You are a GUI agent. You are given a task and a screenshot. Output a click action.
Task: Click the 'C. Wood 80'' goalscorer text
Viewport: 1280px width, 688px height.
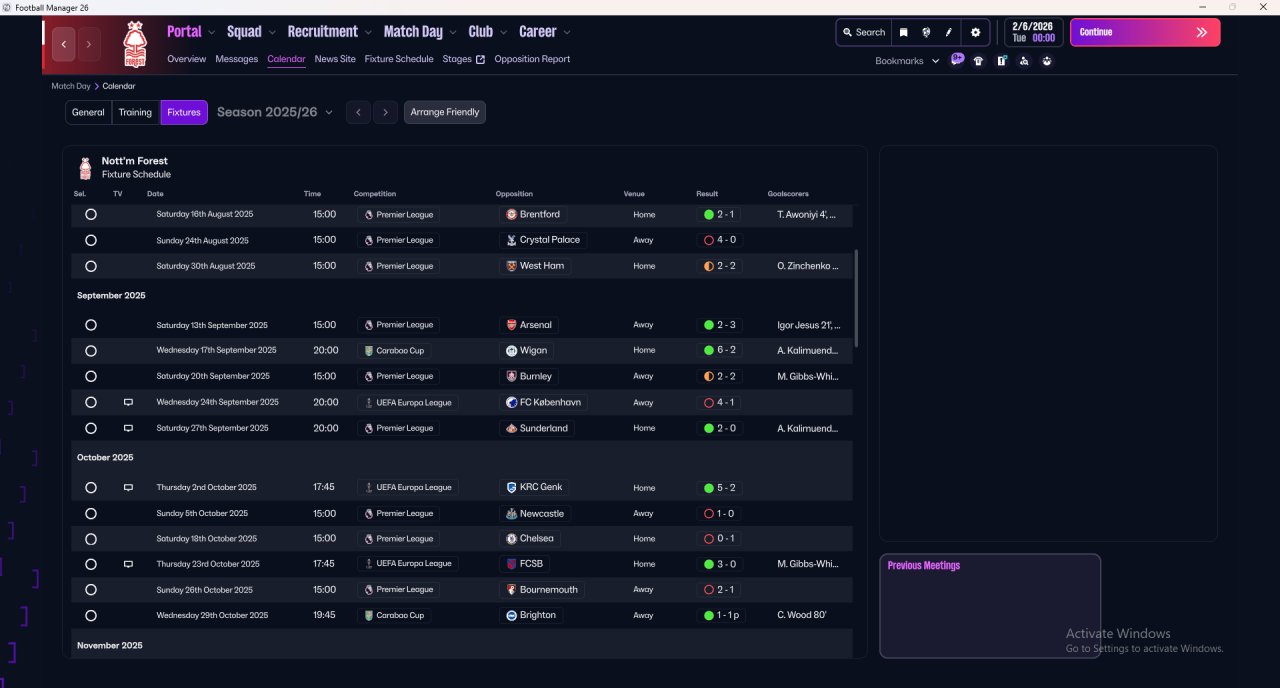click(x=802, y=616)
